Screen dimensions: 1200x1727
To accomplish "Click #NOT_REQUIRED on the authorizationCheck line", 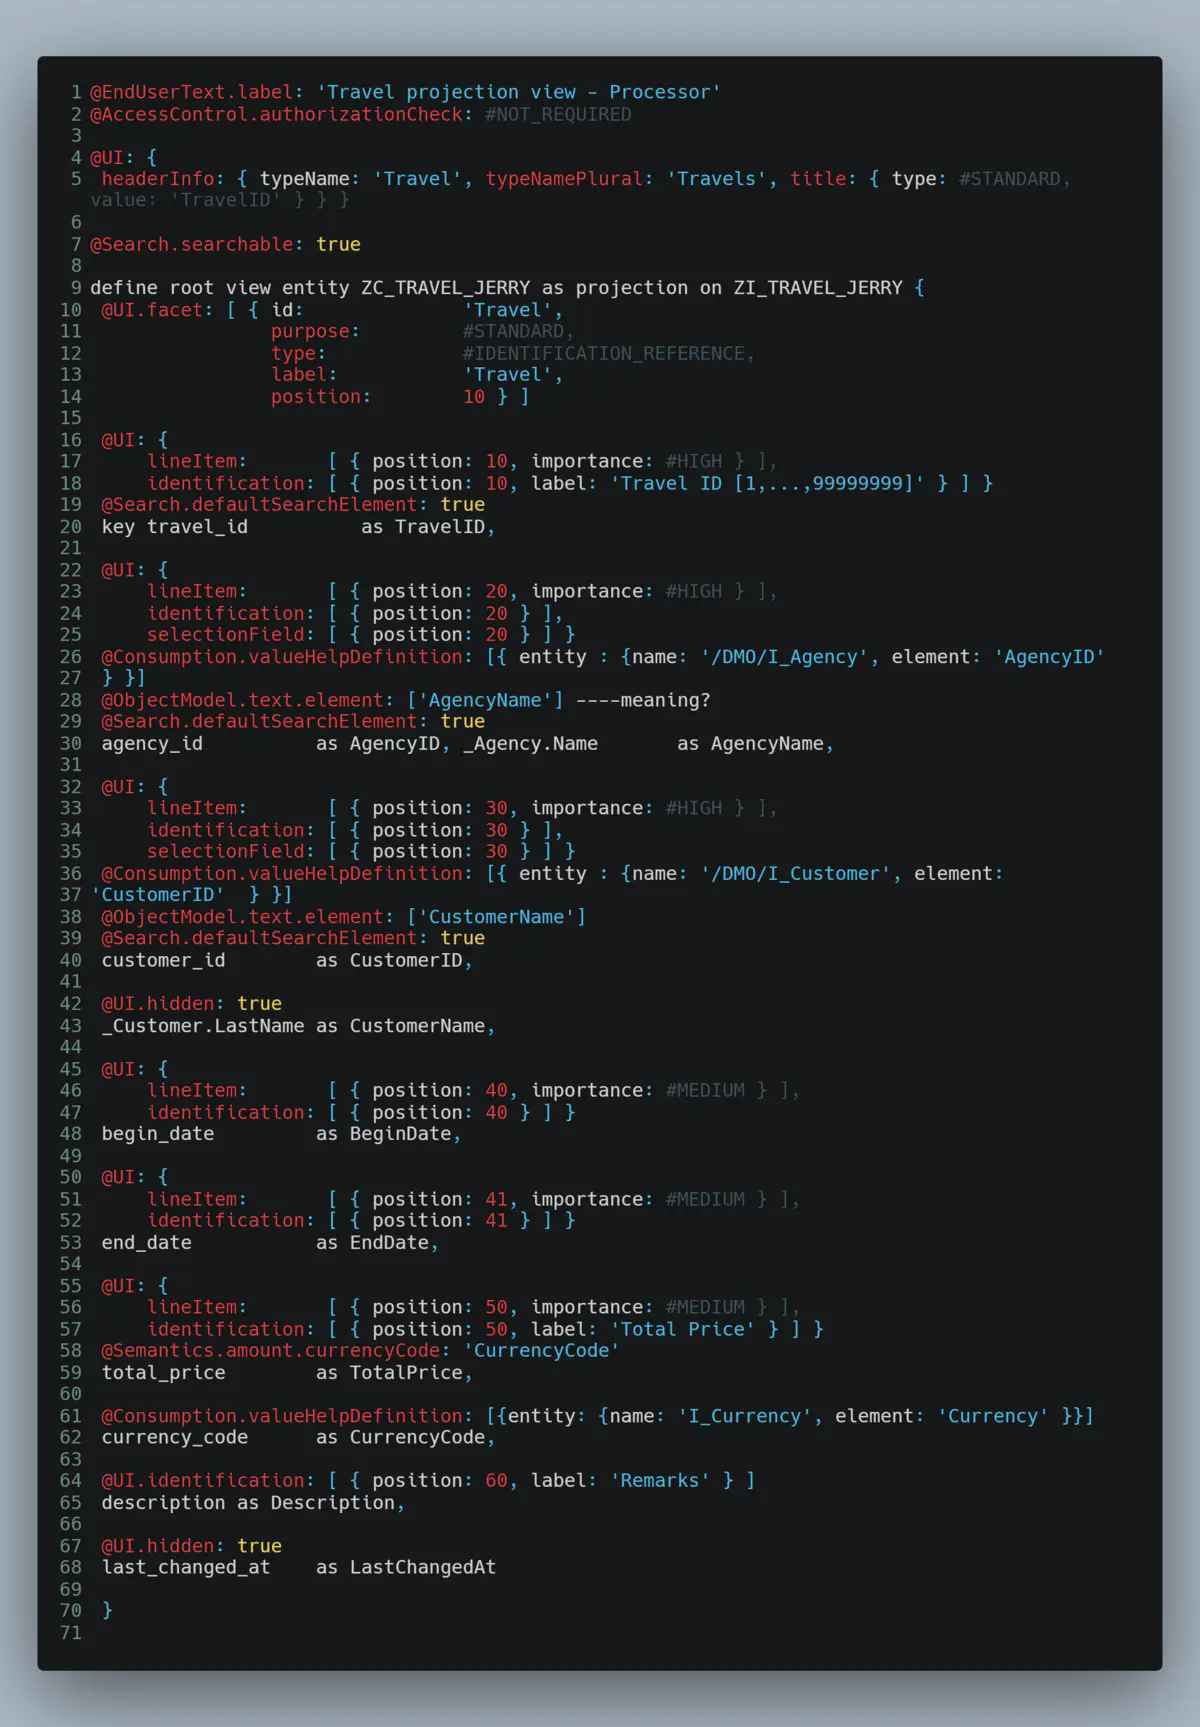I will point(558,114).
